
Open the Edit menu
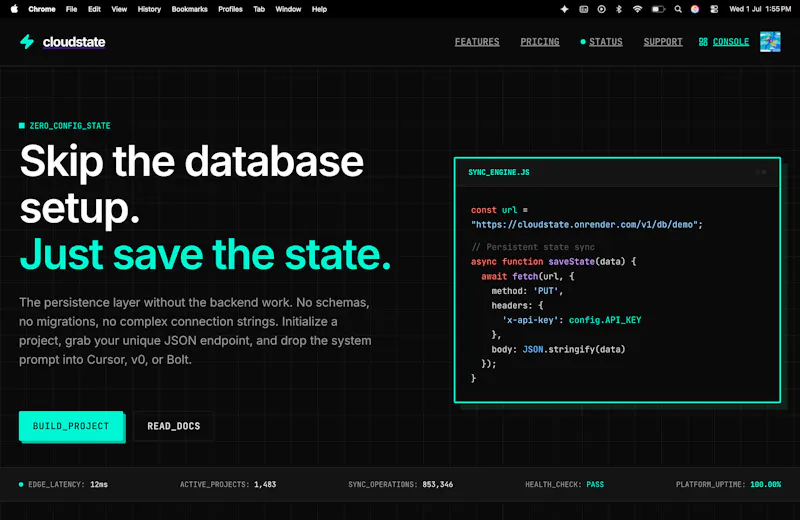94,9
